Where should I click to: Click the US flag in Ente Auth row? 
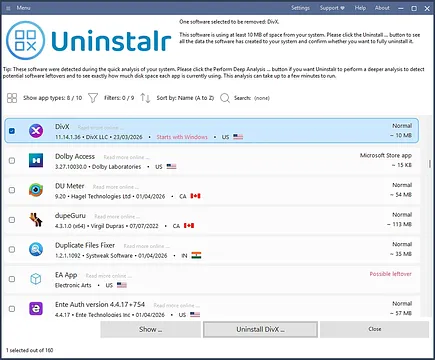coord(195,315)
